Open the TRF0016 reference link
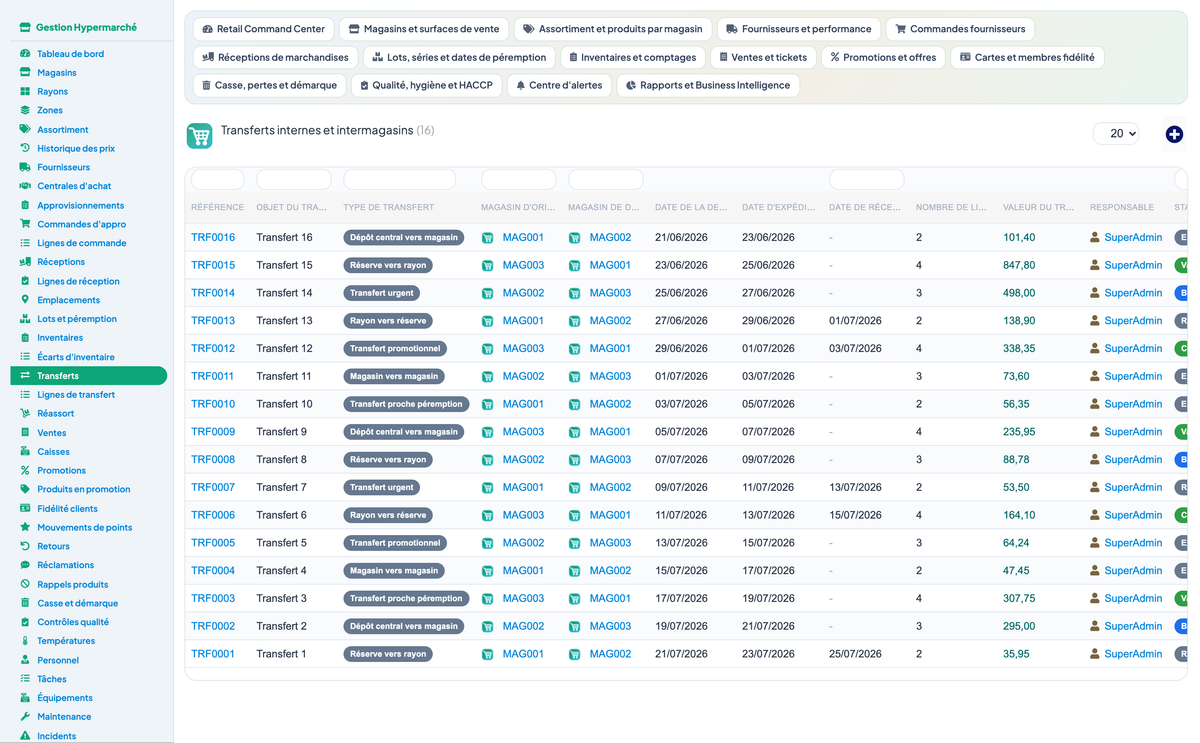The width and height of the screenshot is (1200, 743). tap(213, 238)
